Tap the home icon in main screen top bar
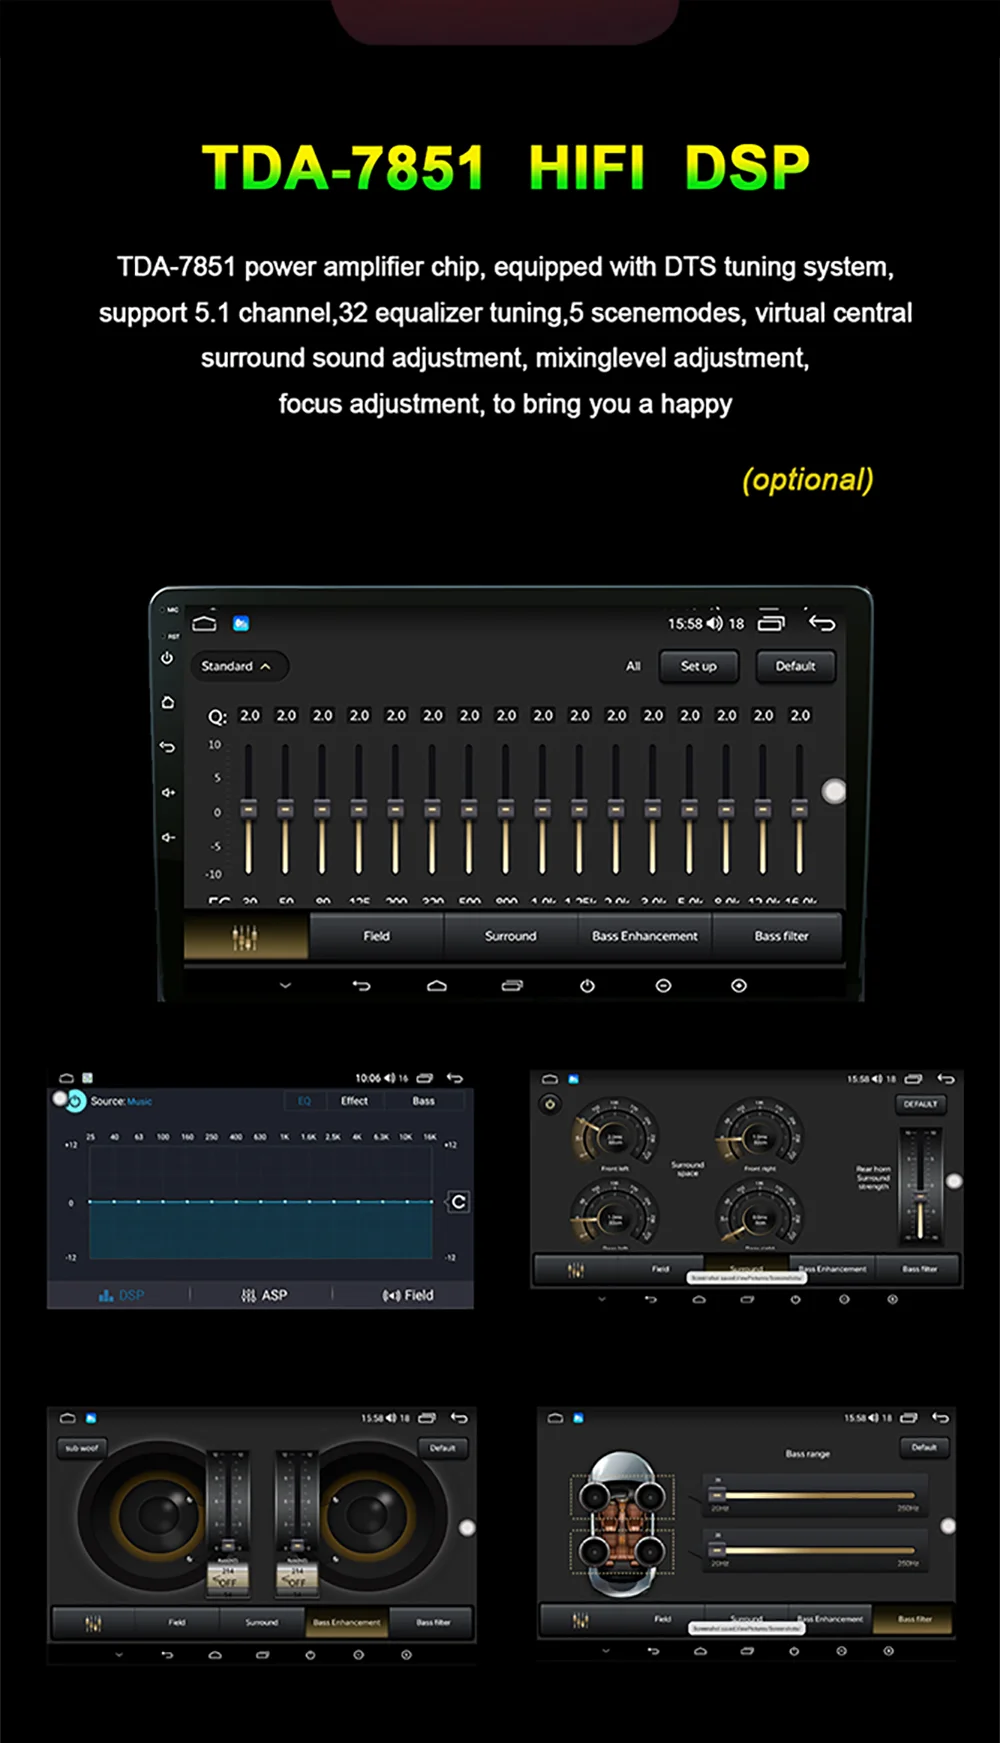The height and width of the screenshot is (1743, 1000). pyautogui.click(x=204, y=623)
